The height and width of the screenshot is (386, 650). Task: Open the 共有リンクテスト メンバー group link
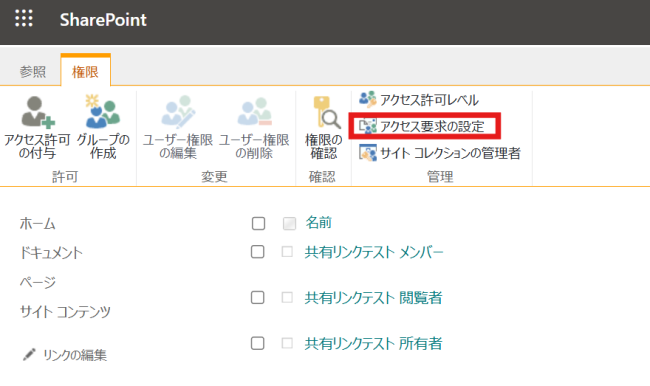coord(374,252)
